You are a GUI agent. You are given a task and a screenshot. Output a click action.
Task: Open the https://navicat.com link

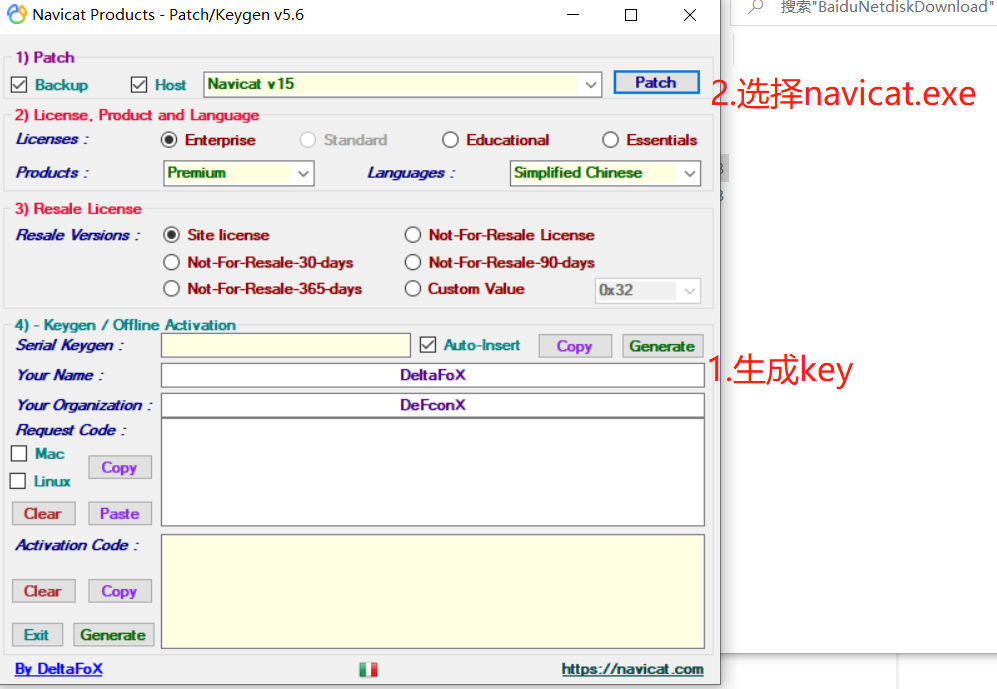pos(633,669)
